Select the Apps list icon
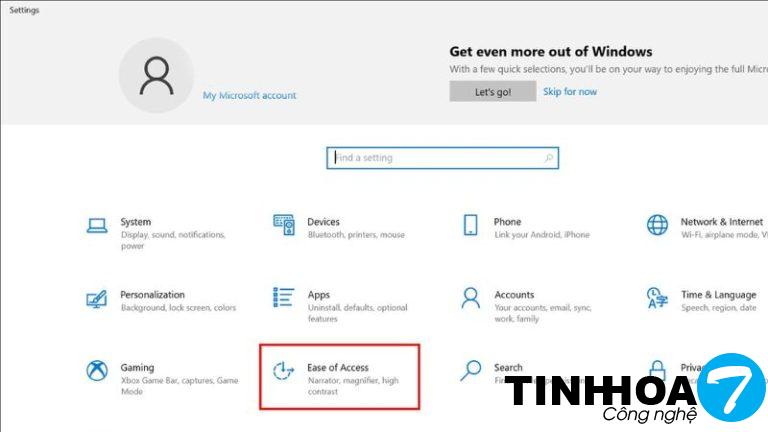Screen dimensions: 768x432 284,297
